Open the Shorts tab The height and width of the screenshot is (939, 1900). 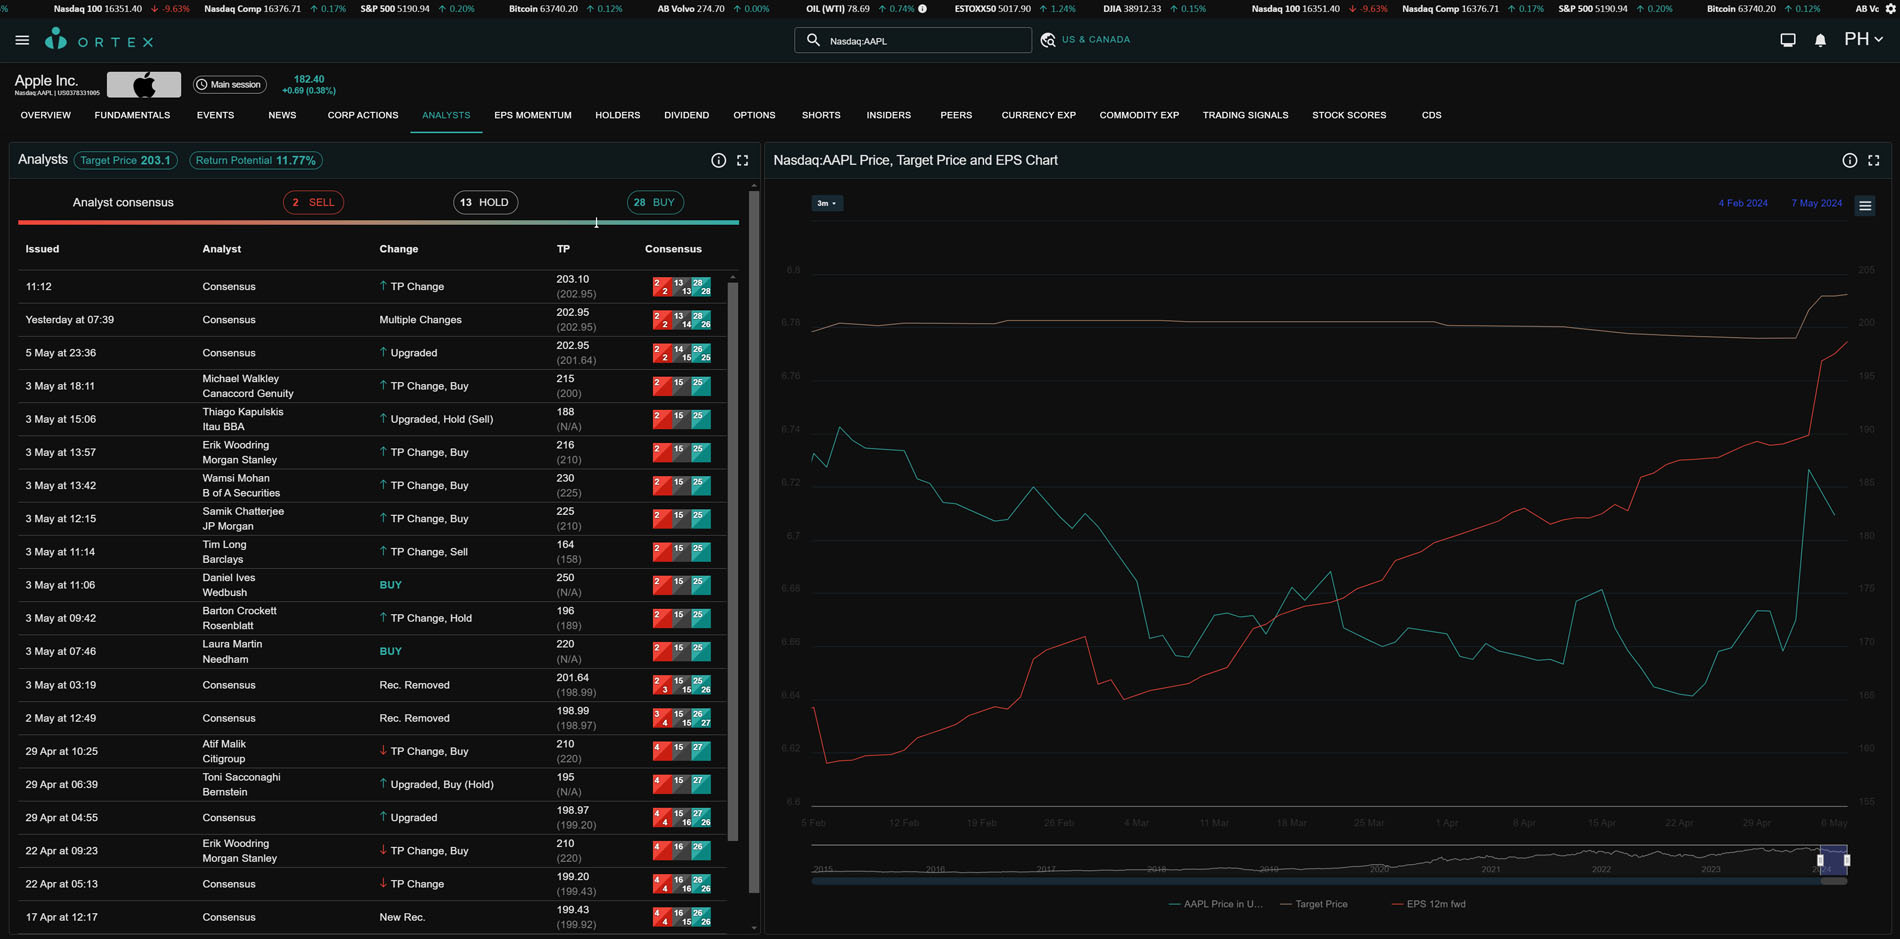[x=820, y=116]
